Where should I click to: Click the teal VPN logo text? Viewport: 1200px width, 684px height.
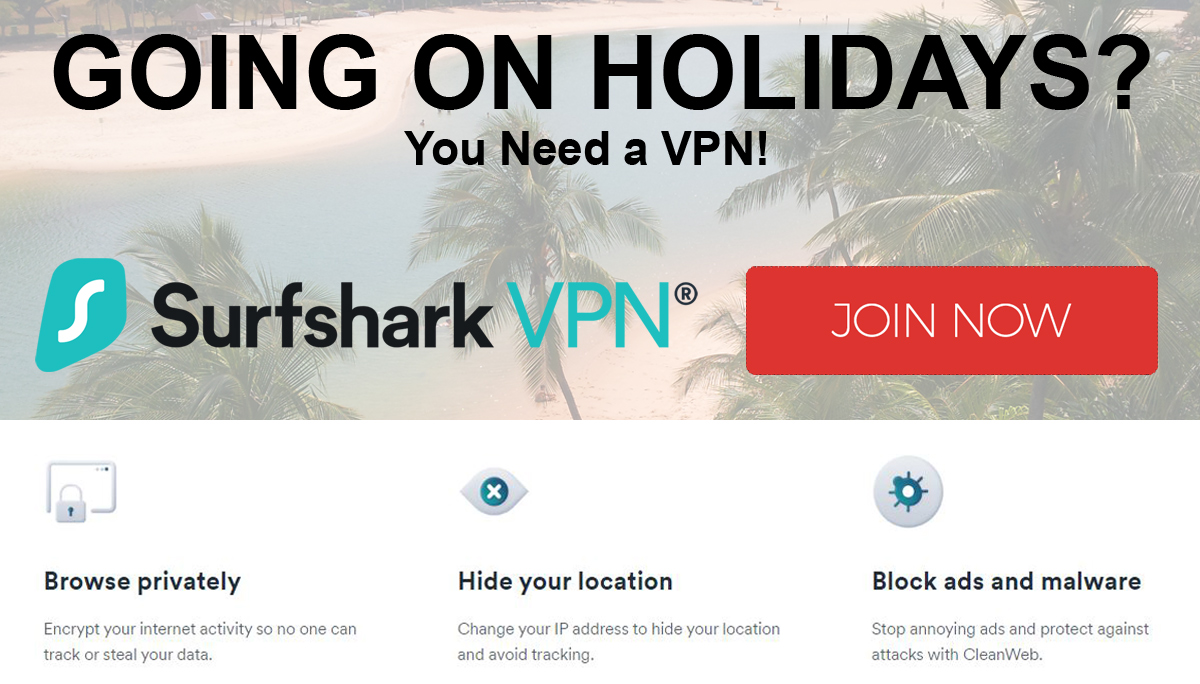[x=589, y=312]
